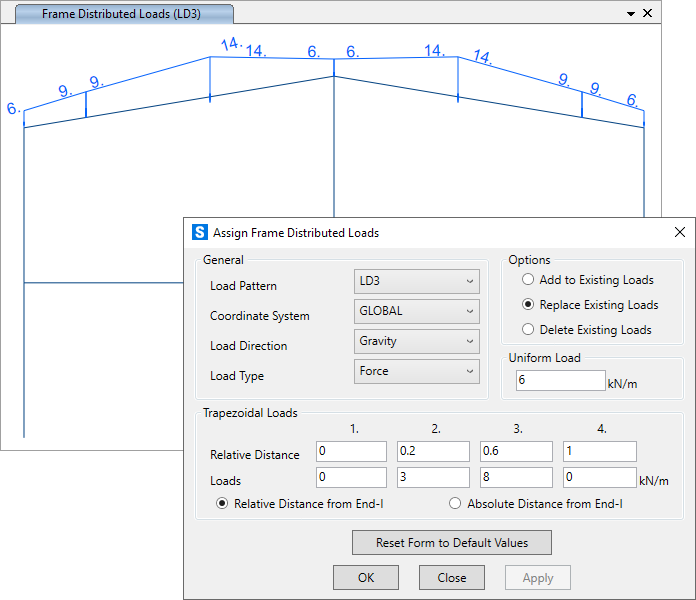Click the SAP2000 logo icon in dialog title
This screenshot has height=600, width=696.
coord(200,232)
